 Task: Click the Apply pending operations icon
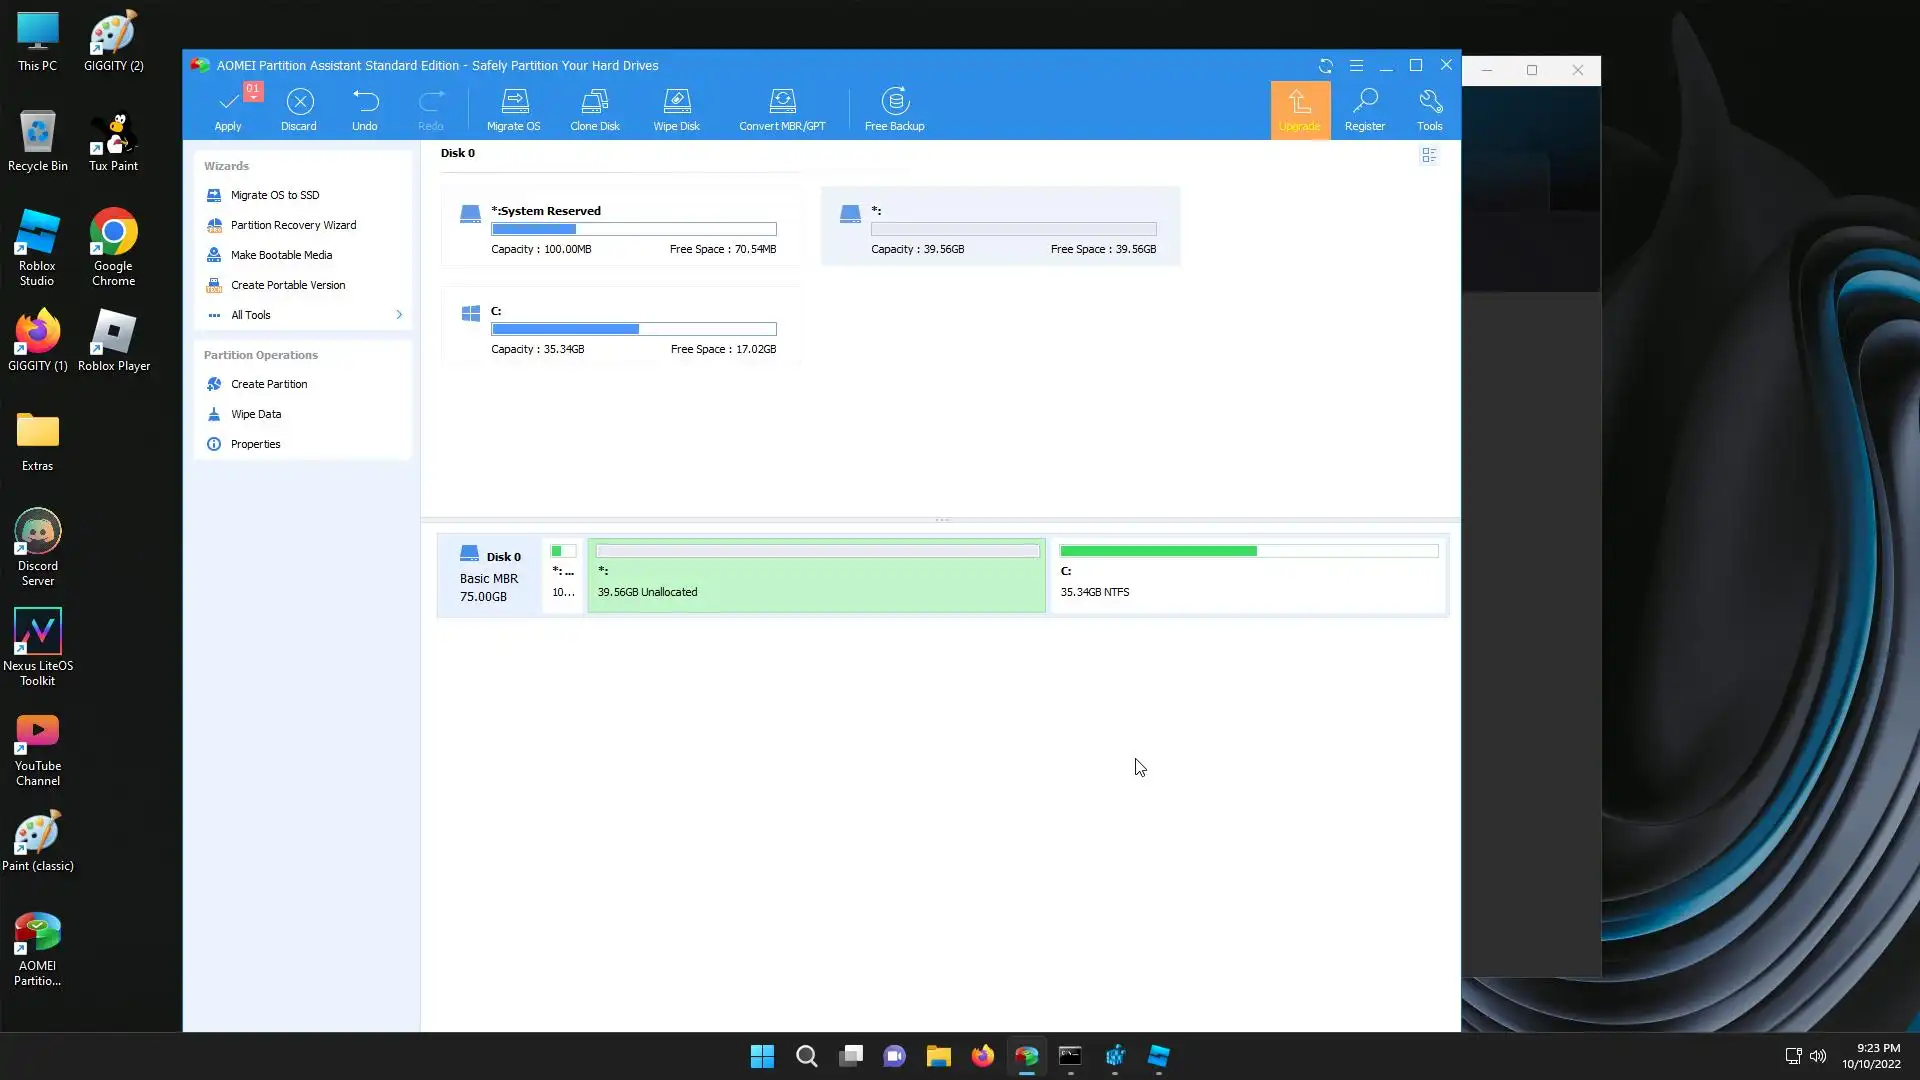228,104
